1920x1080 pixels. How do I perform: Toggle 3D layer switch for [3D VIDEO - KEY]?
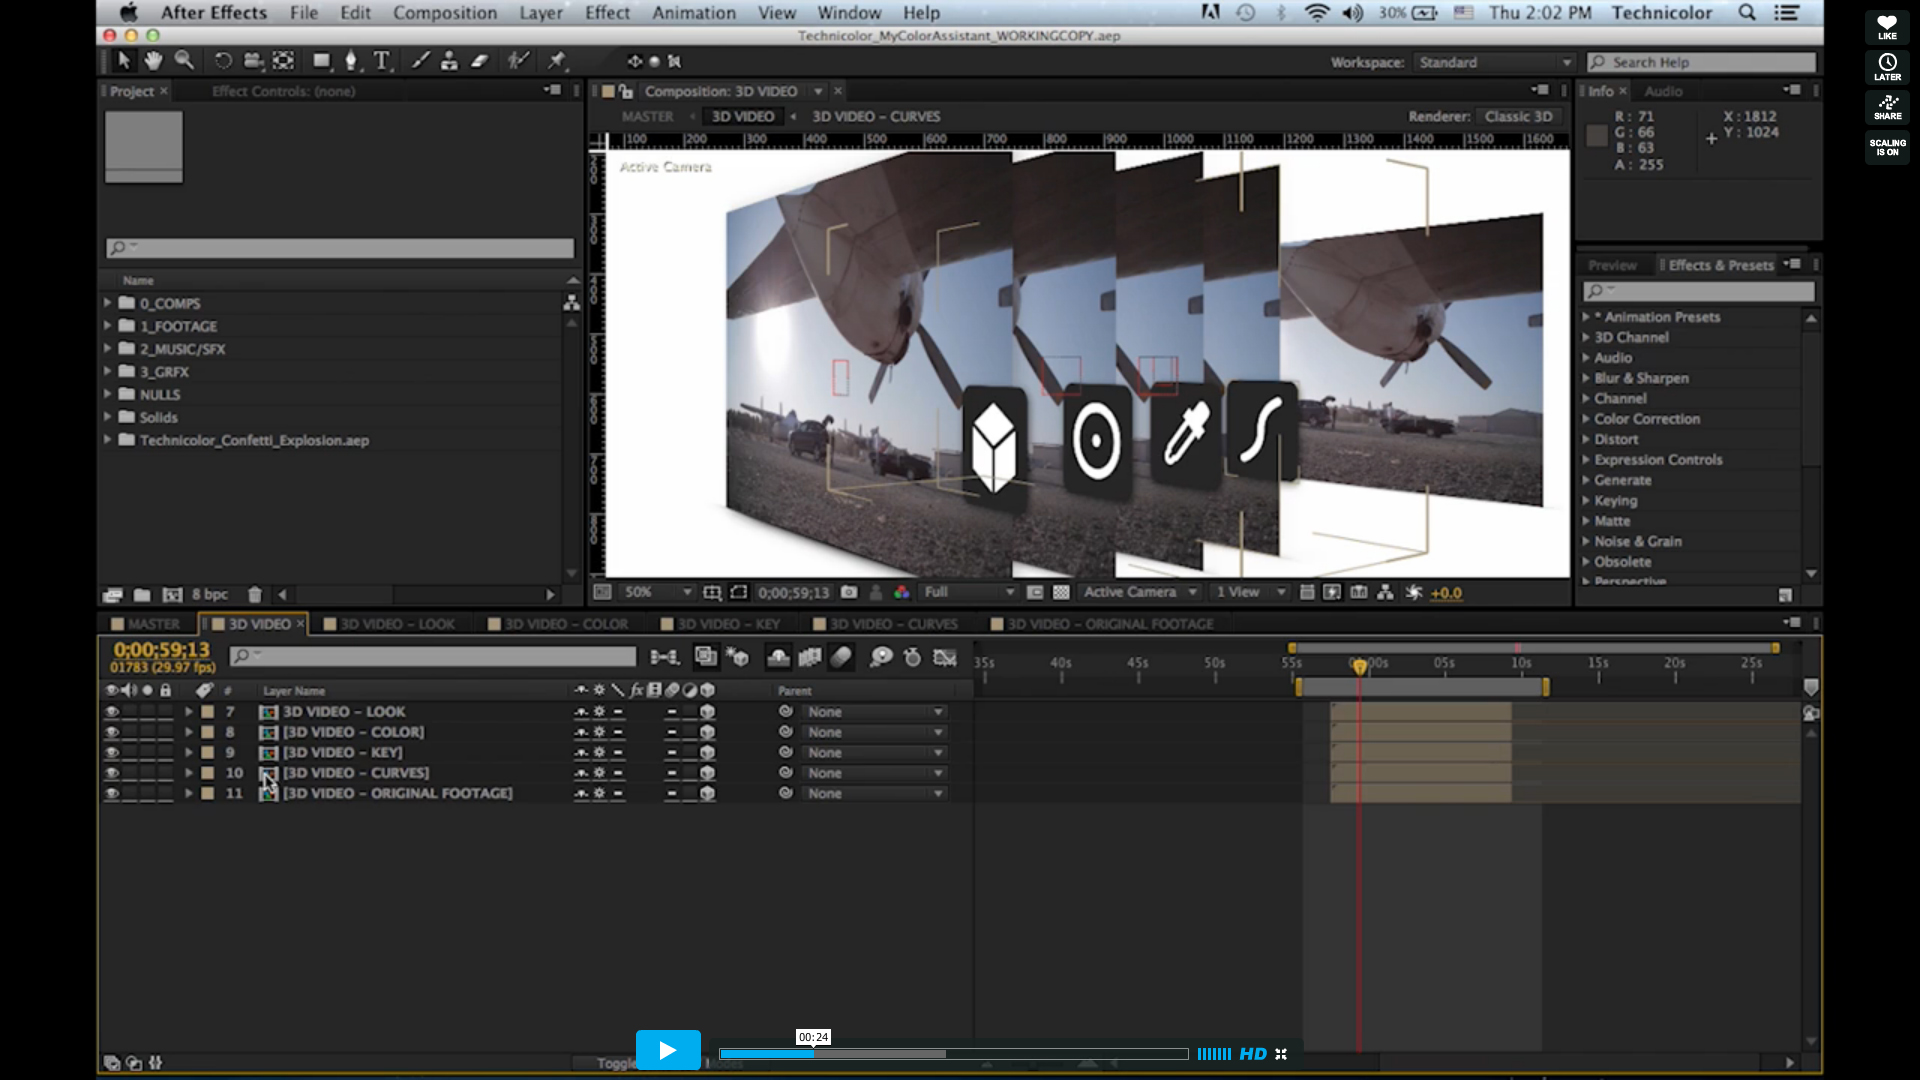(707, 752)
